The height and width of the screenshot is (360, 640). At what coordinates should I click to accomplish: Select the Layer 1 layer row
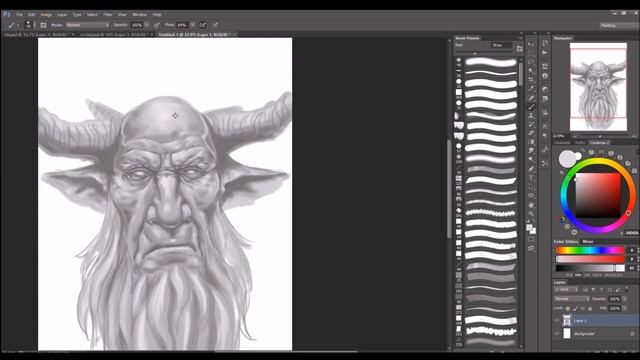pos(596,321)
